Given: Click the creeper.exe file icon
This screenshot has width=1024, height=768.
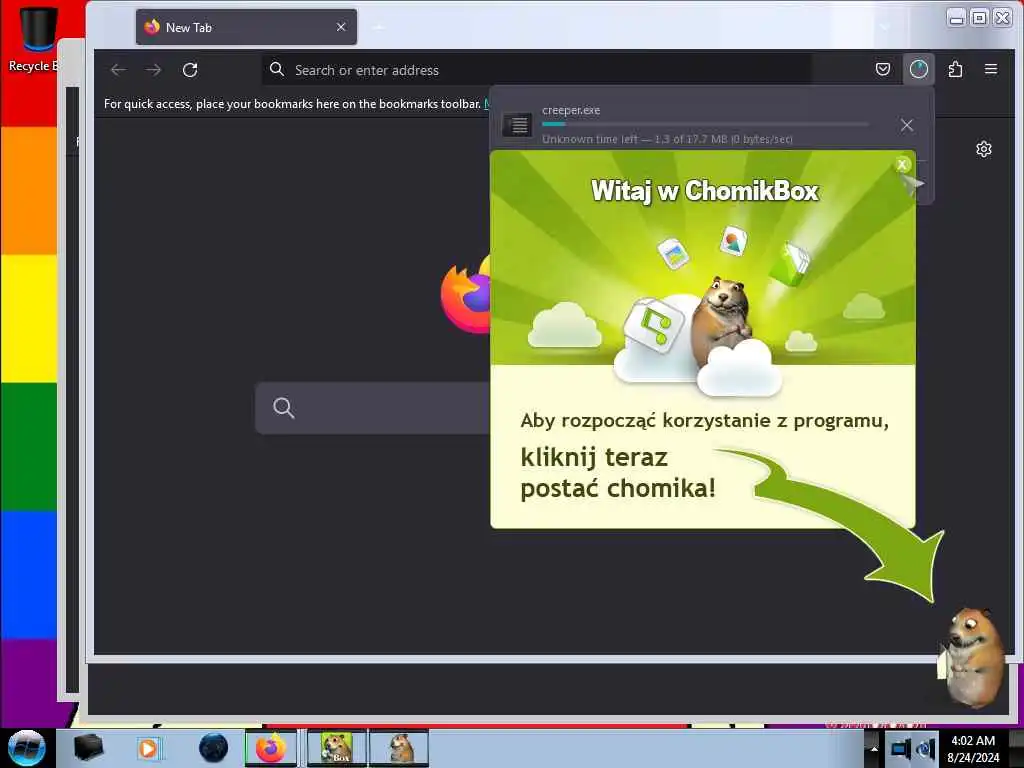Looking at the screenshot, I should [517, 125].
